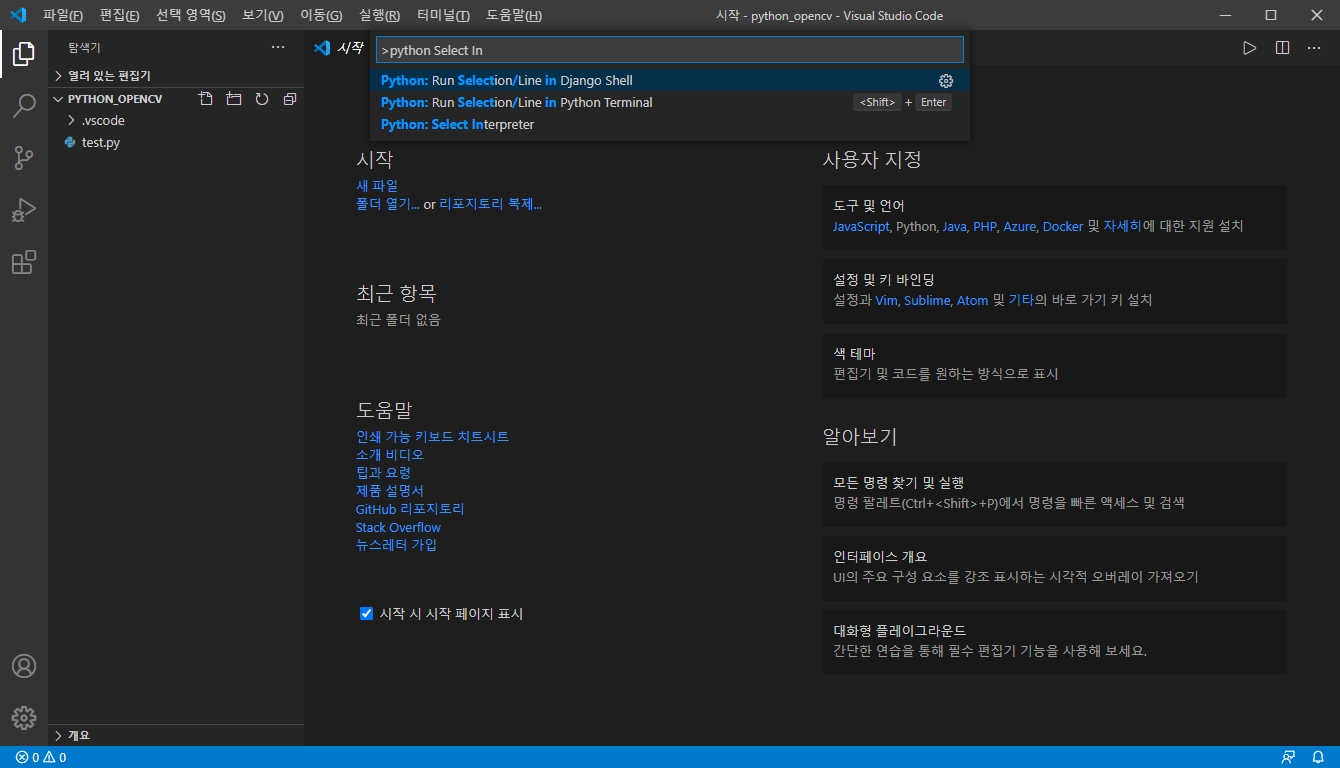1340x768 pixels.
Task: Open the 보기(V) menu
Action: point(263,15)
